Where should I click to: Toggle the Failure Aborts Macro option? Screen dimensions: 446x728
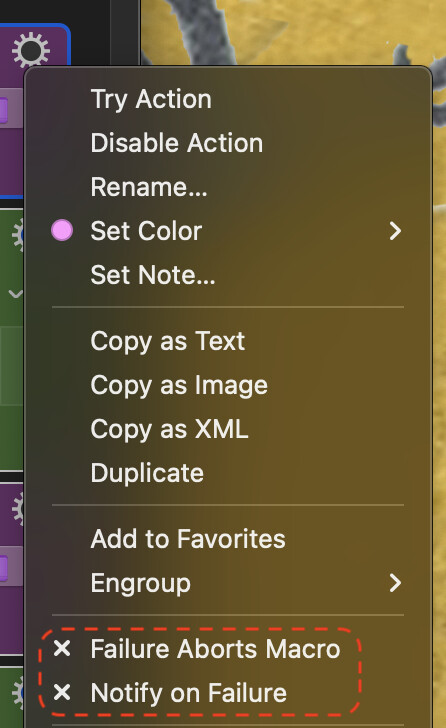click(215, 649)
